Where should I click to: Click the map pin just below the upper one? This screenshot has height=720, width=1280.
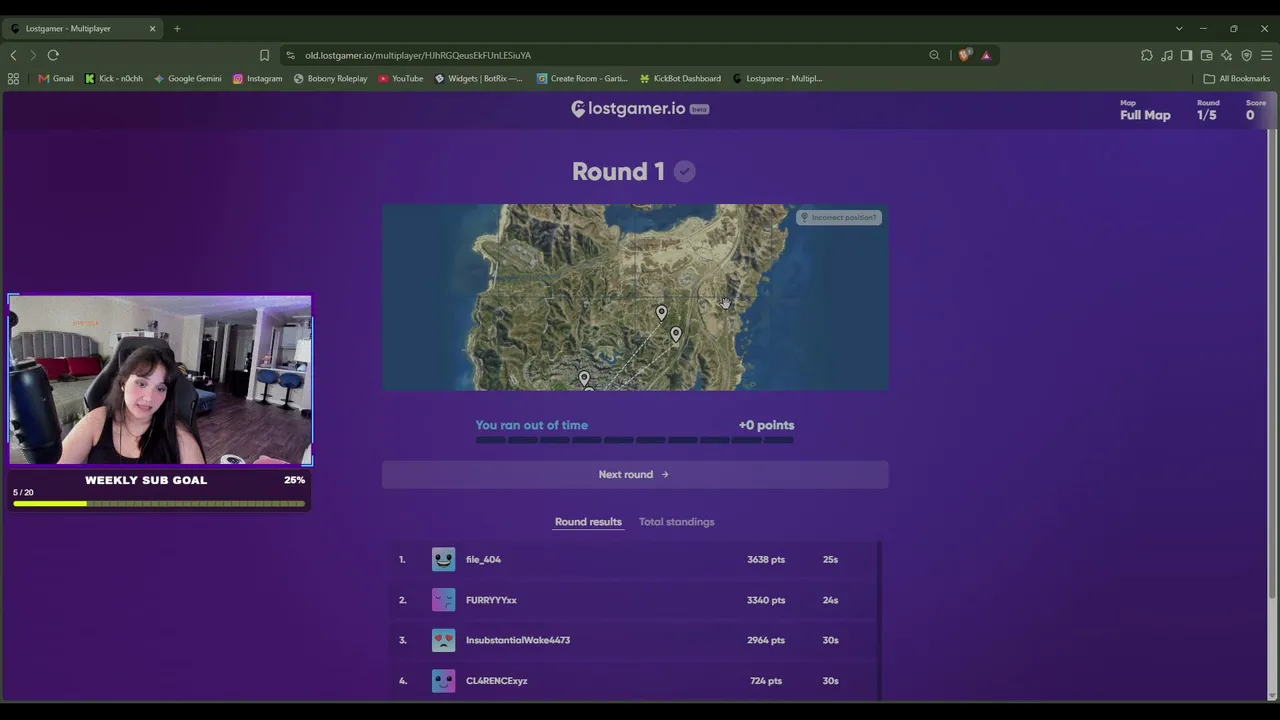[x=676, y=335]
